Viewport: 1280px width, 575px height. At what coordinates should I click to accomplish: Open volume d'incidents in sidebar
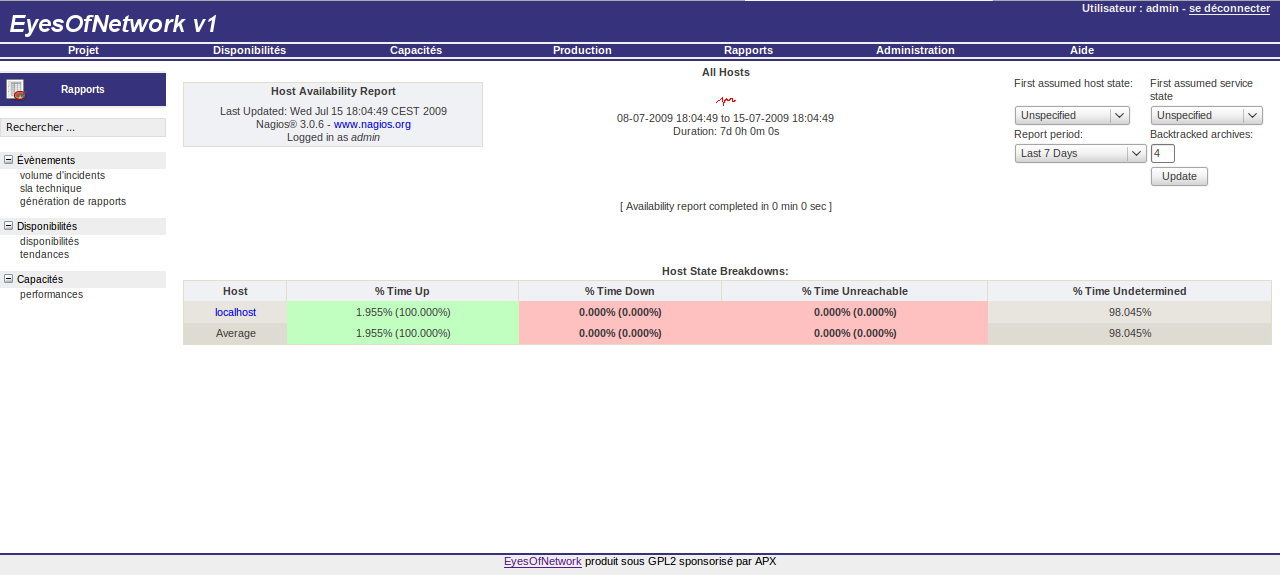pyautogui.click(x=62, y=175)
